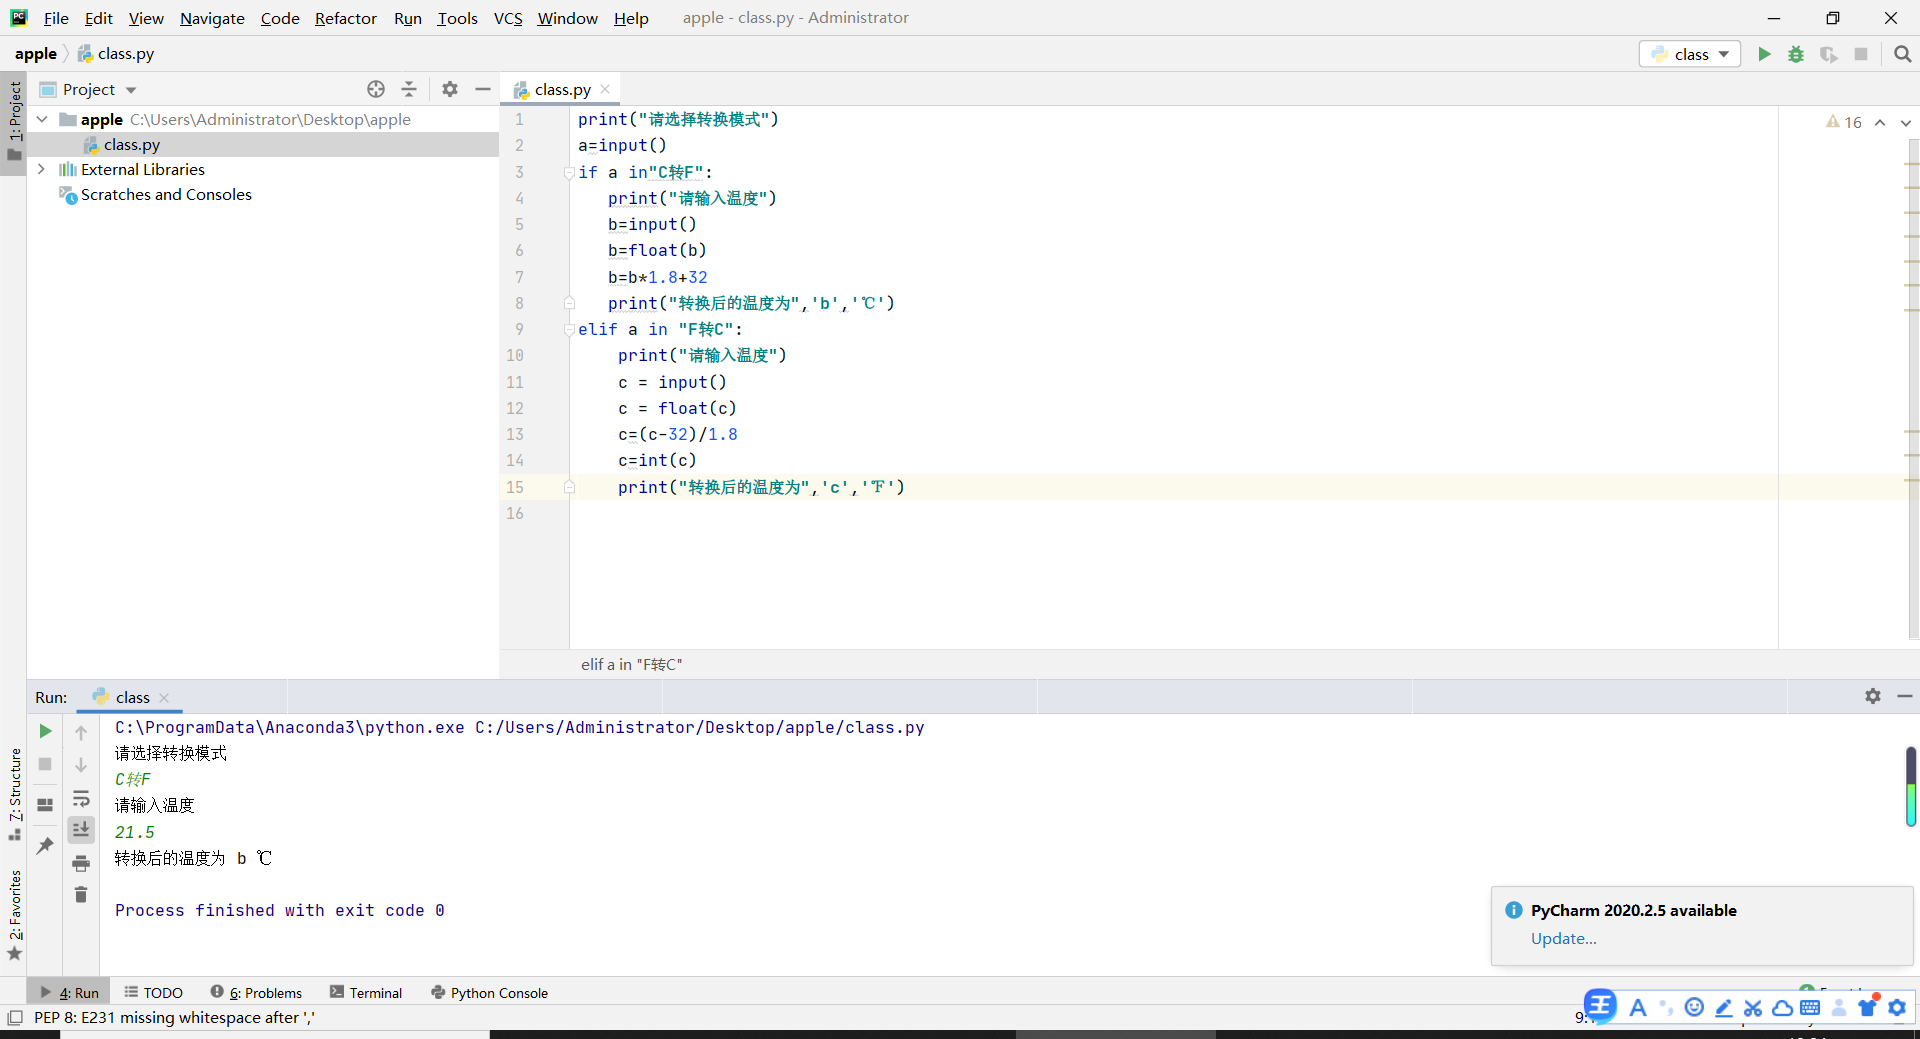Pin the Run tab icon
The image size is (1920, 1039).
coord(45,845)
